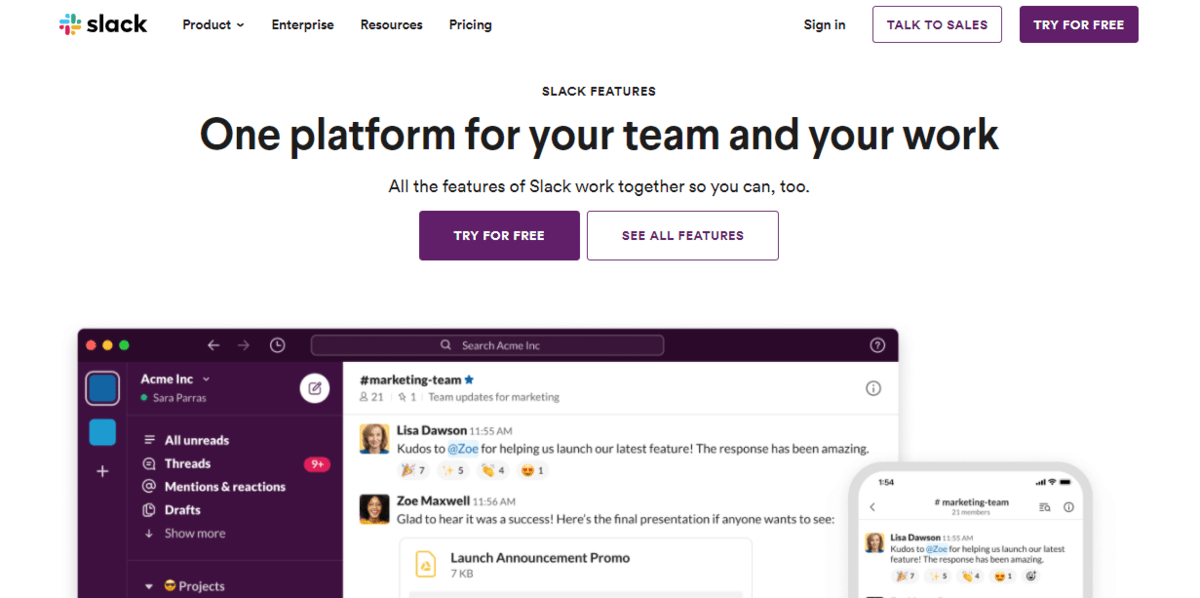1200x598 pixels.
Task: Open channel details info icon
Action: pyautogui.click(x=873, y=388)
